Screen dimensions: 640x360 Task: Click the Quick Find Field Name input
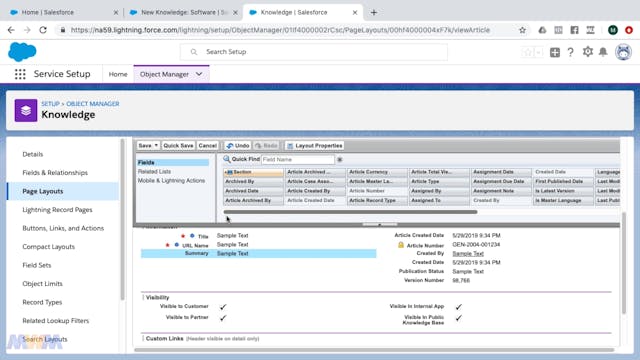(x=298, y=160)
